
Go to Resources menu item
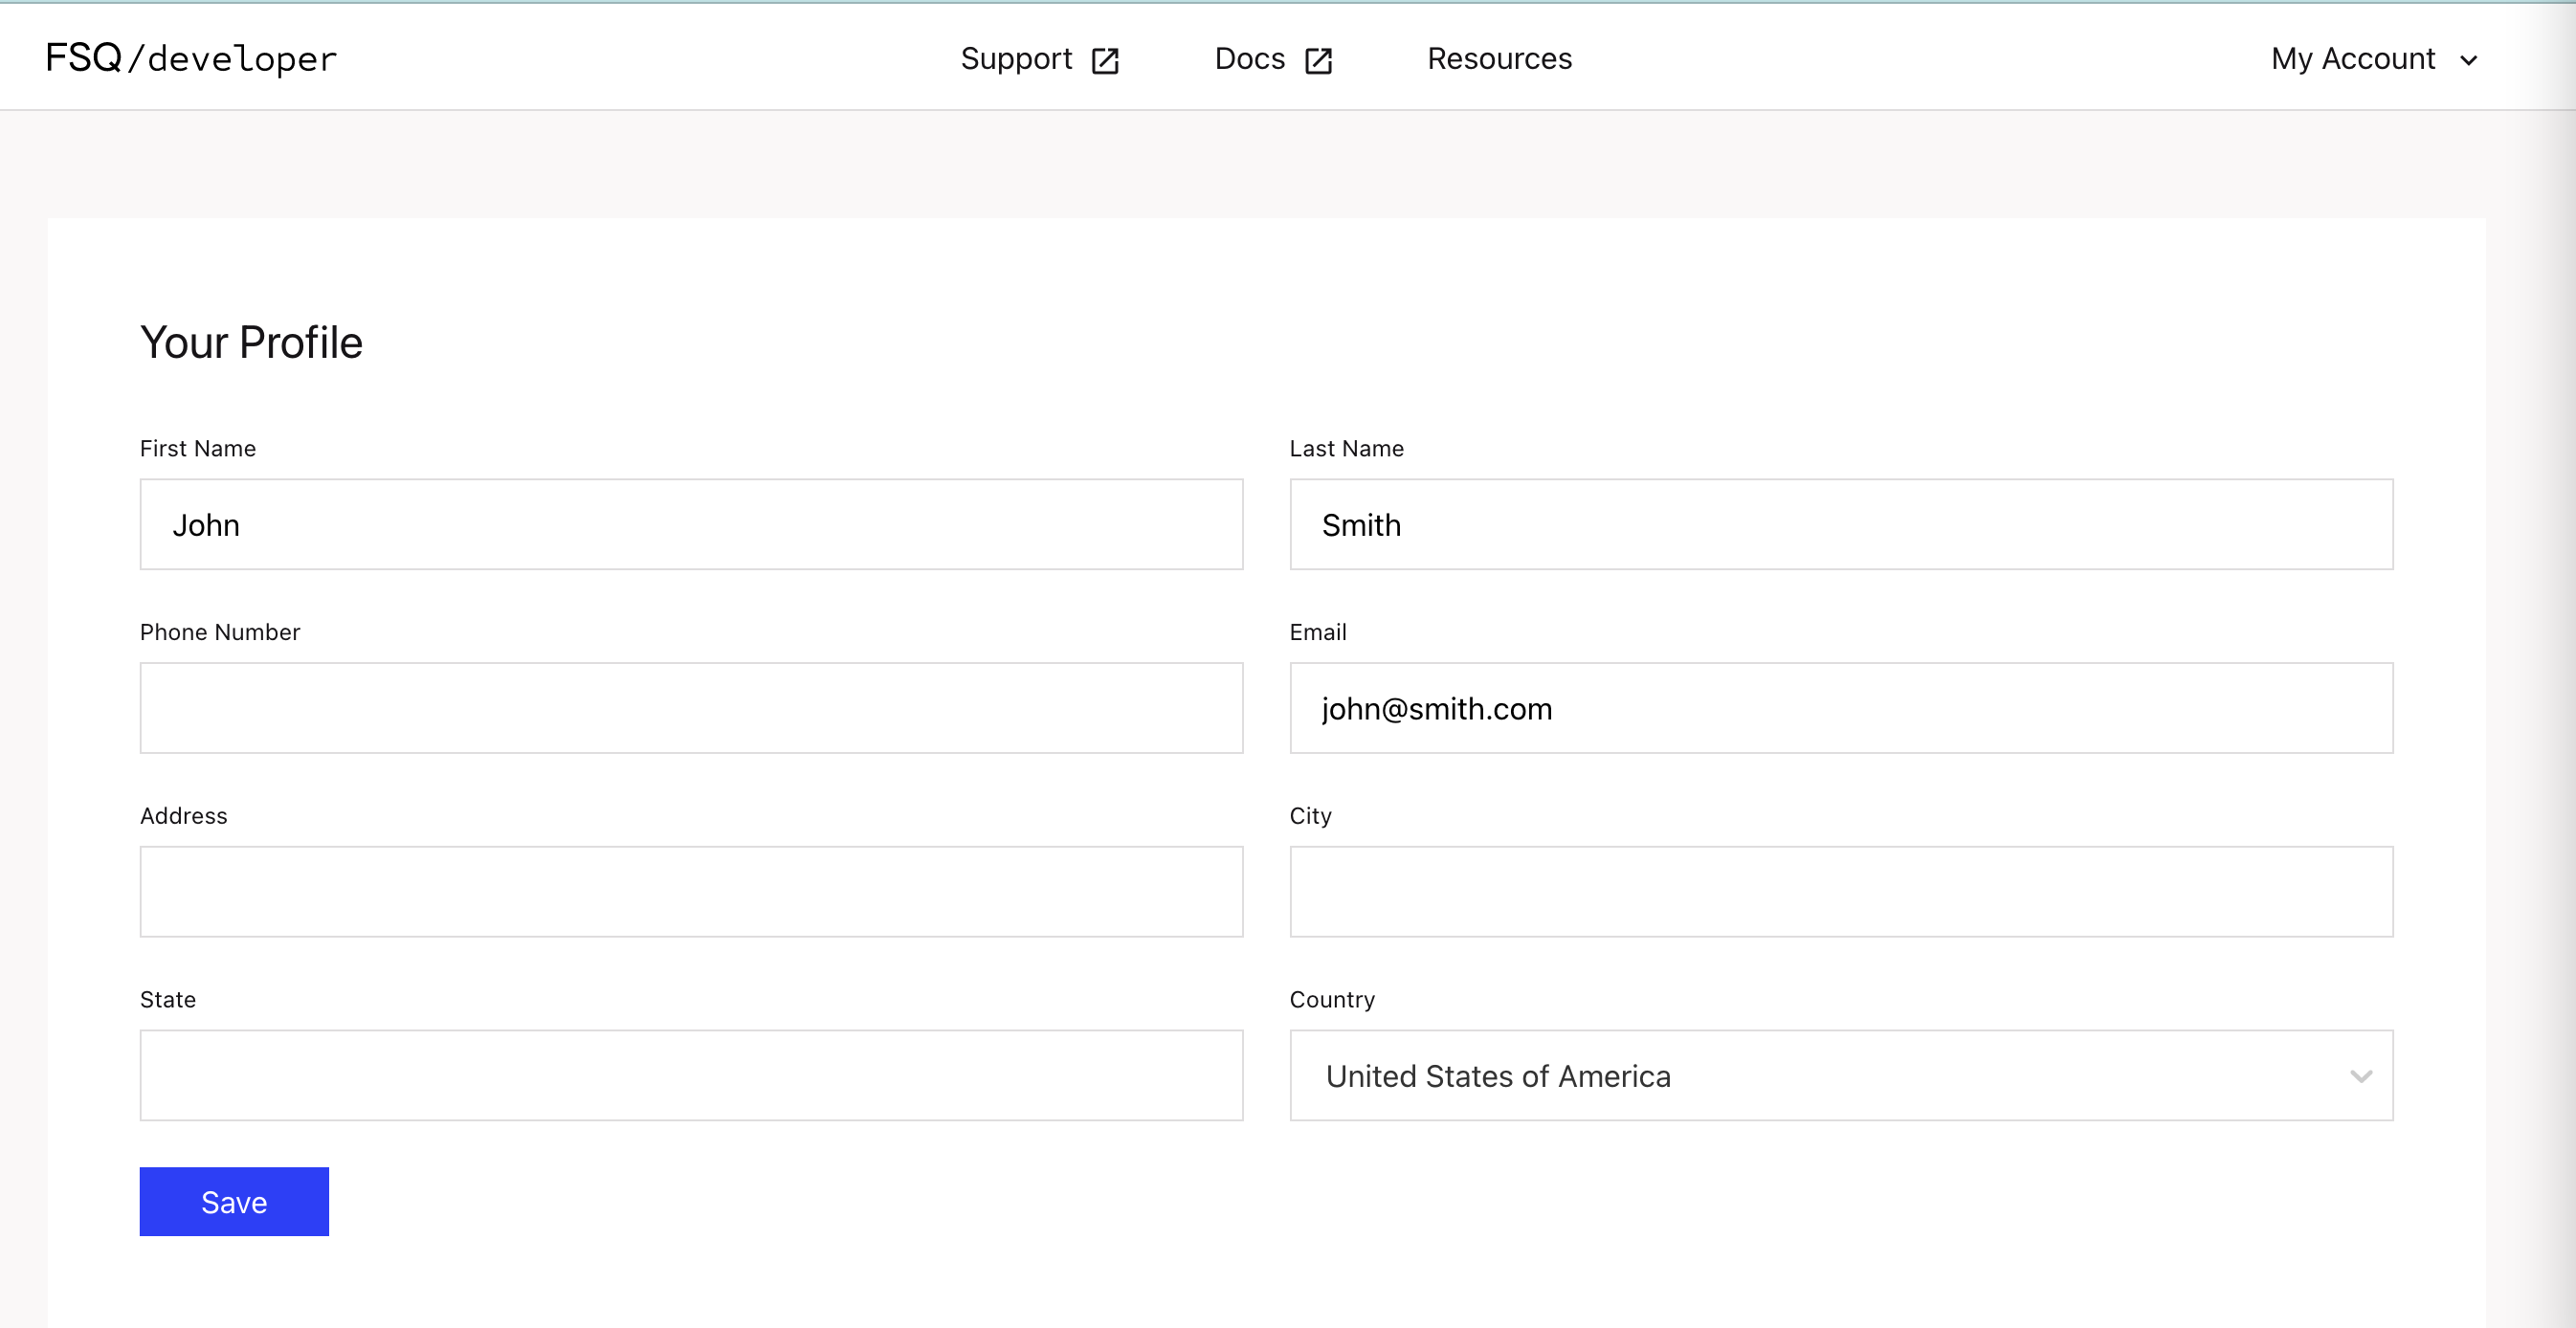(1499, 59)
